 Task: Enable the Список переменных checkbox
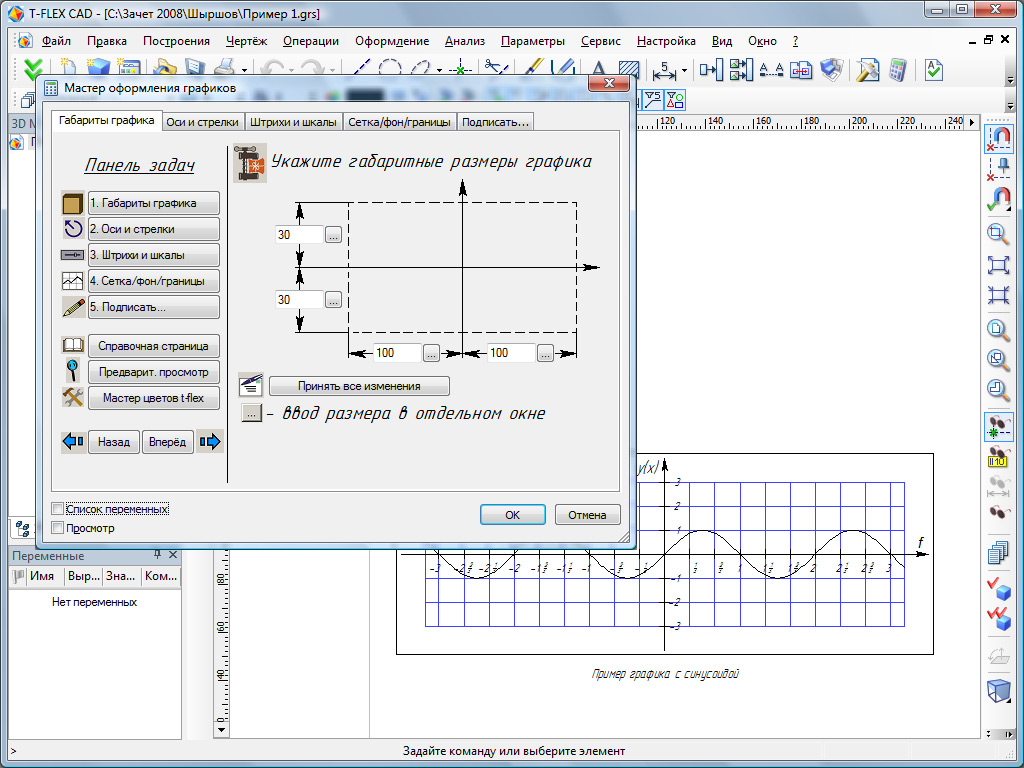[58, 509]
